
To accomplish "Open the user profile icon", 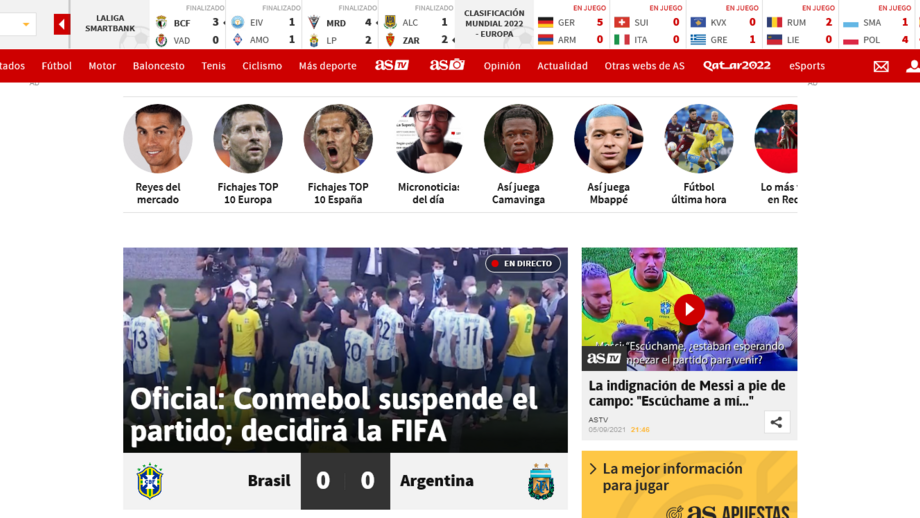I will (x=913, y=66).
